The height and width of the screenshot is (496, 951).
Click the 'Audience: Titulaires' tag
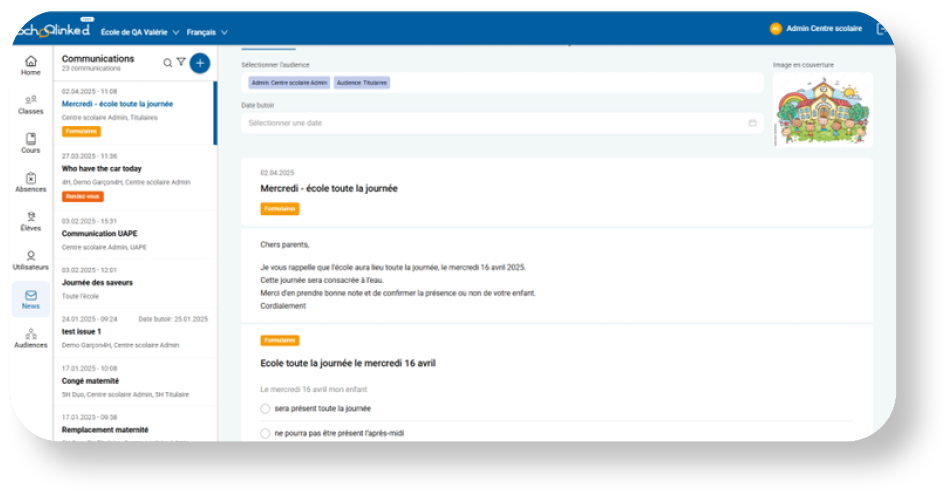click(x=362, y=82)
